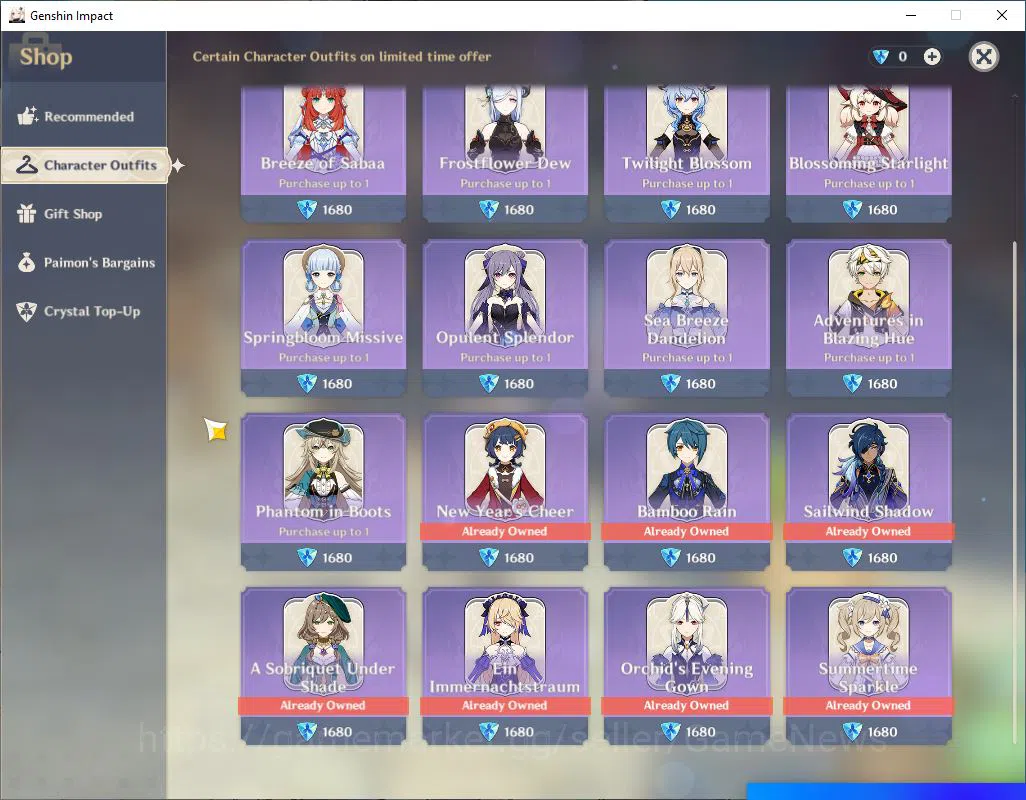Click the 1680 price under Blossoming Starlight
This screenshot has width=1026, height=800.
[x=868, y=209]
